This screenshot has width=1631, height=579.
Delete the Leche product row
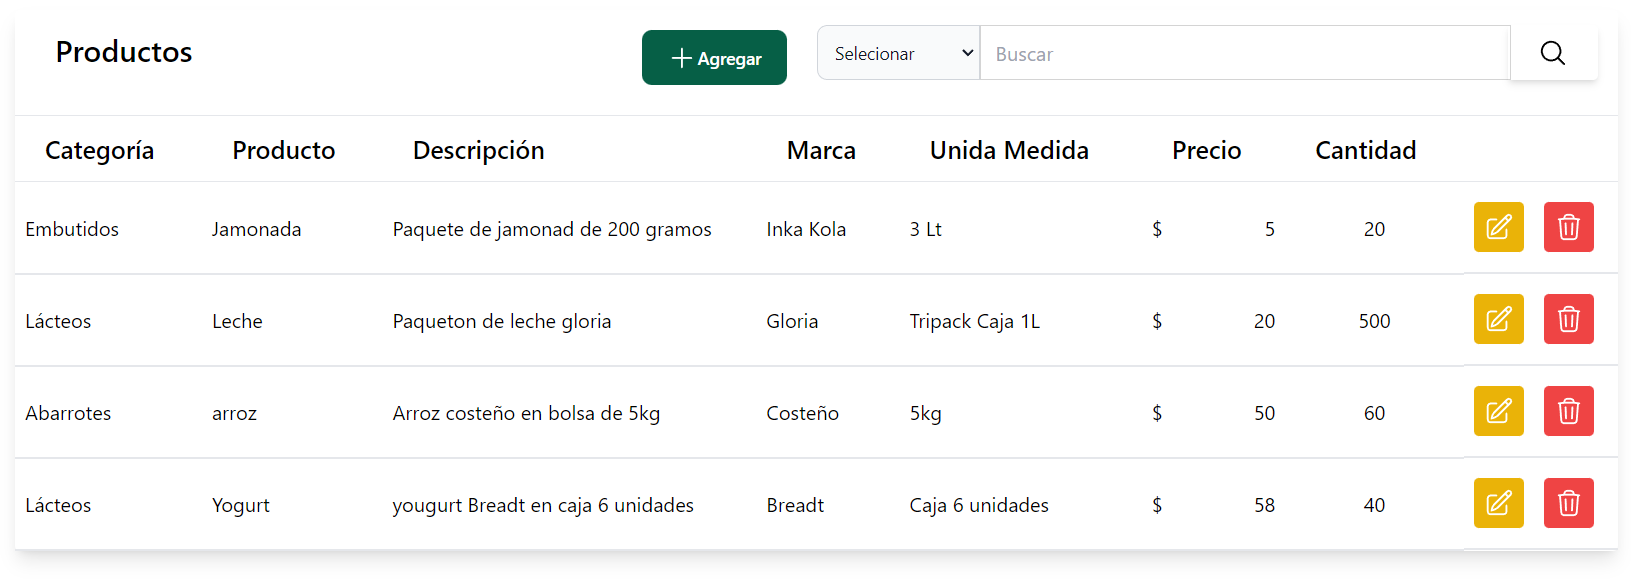pyautogui.click(x=1568, y=319)
